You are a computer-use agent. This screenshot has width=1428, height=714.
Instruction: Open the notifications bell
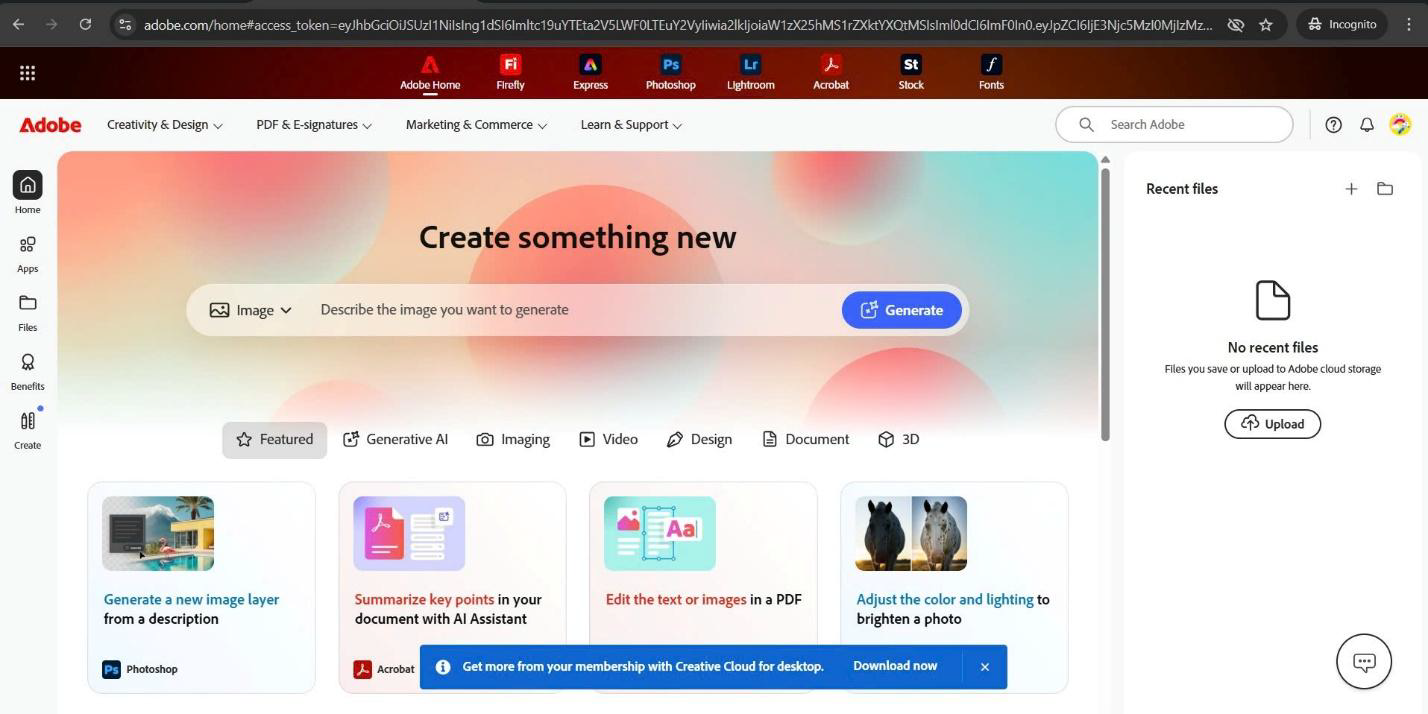click(1366, 125)
